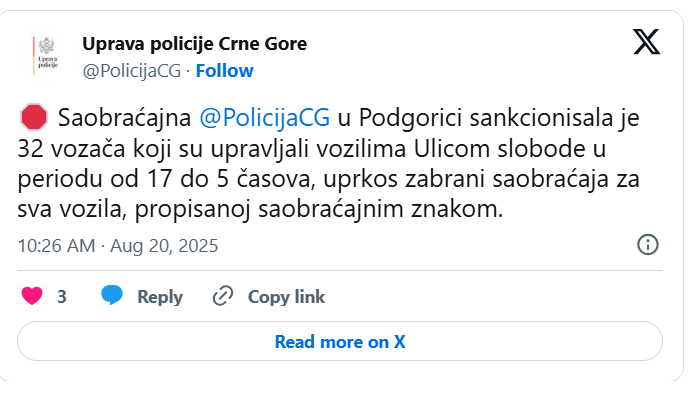This screenshot has width=691, height=397.
Task: Open the 10:26 AM timestamp link
Action: click(56, 245)
